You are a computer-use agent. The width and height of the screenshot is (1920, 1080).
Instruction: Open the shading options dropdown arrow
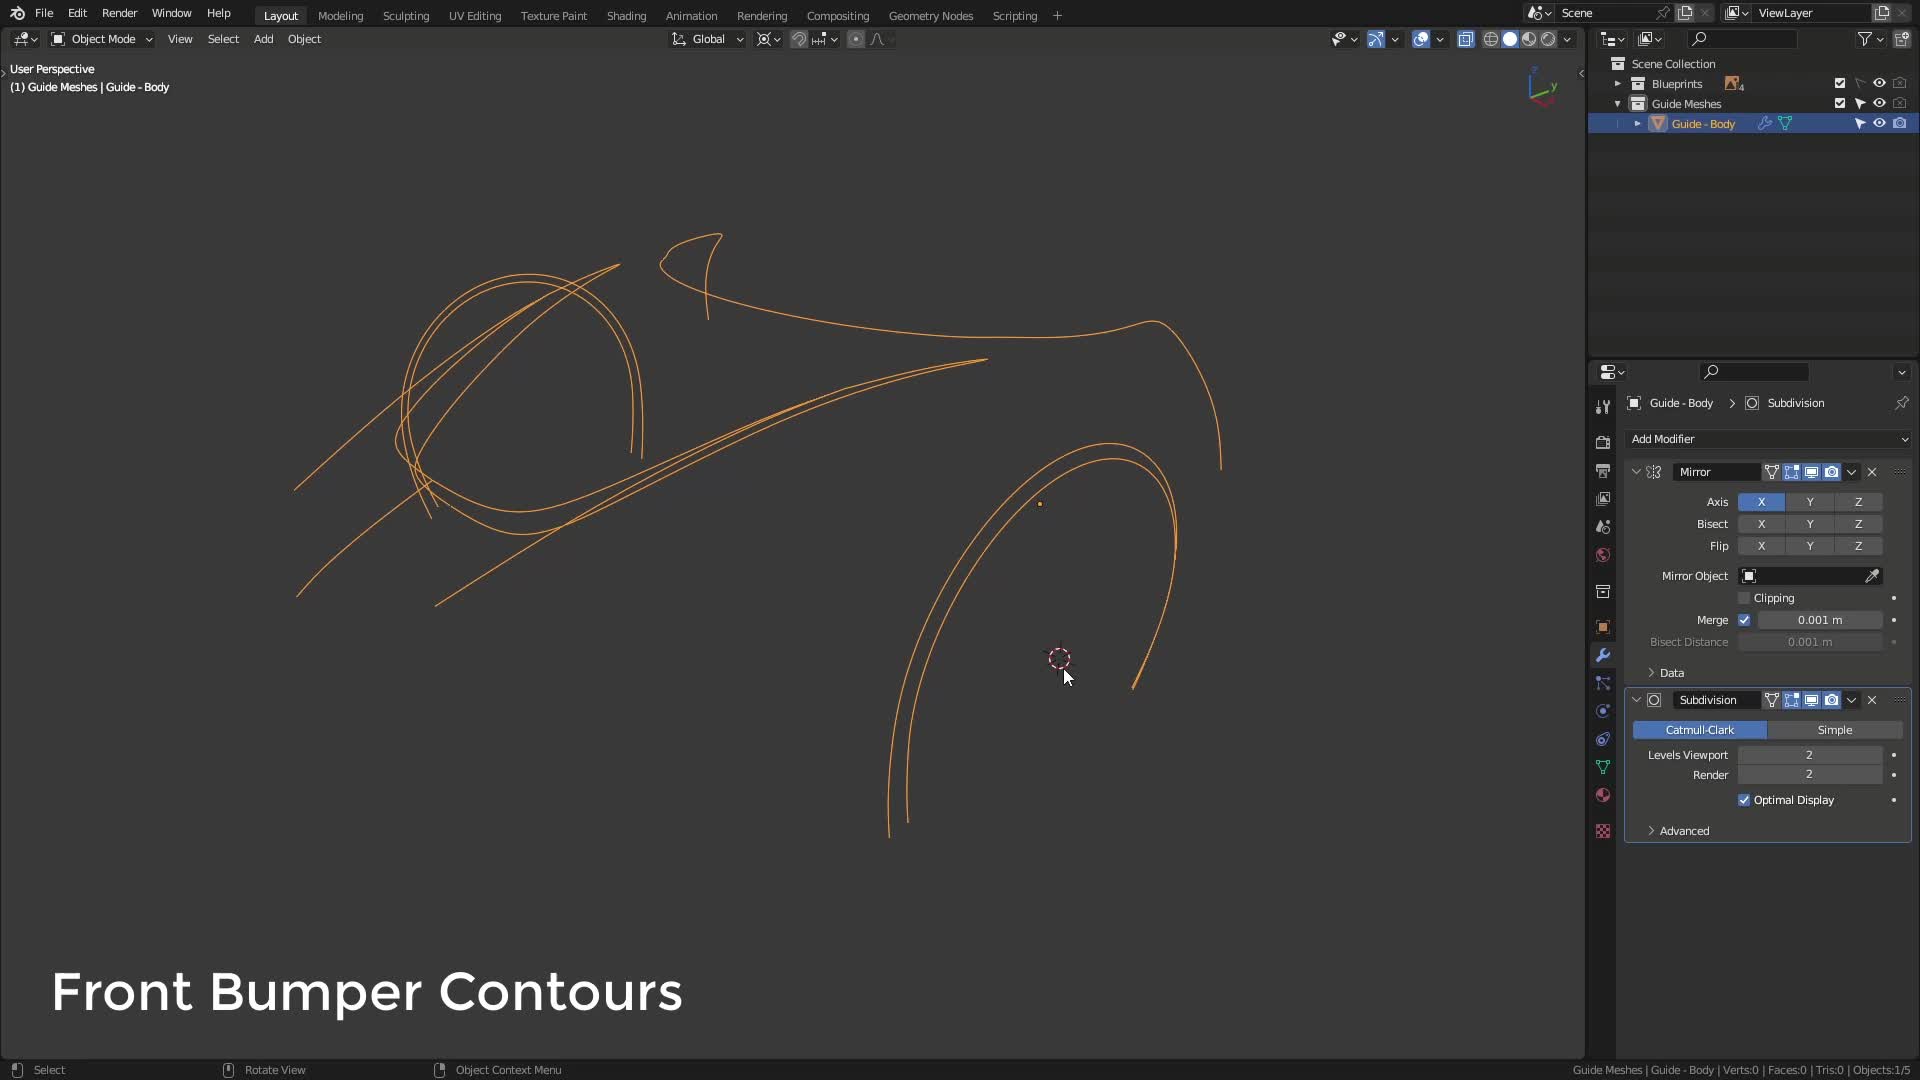[x=1568, y=39]
